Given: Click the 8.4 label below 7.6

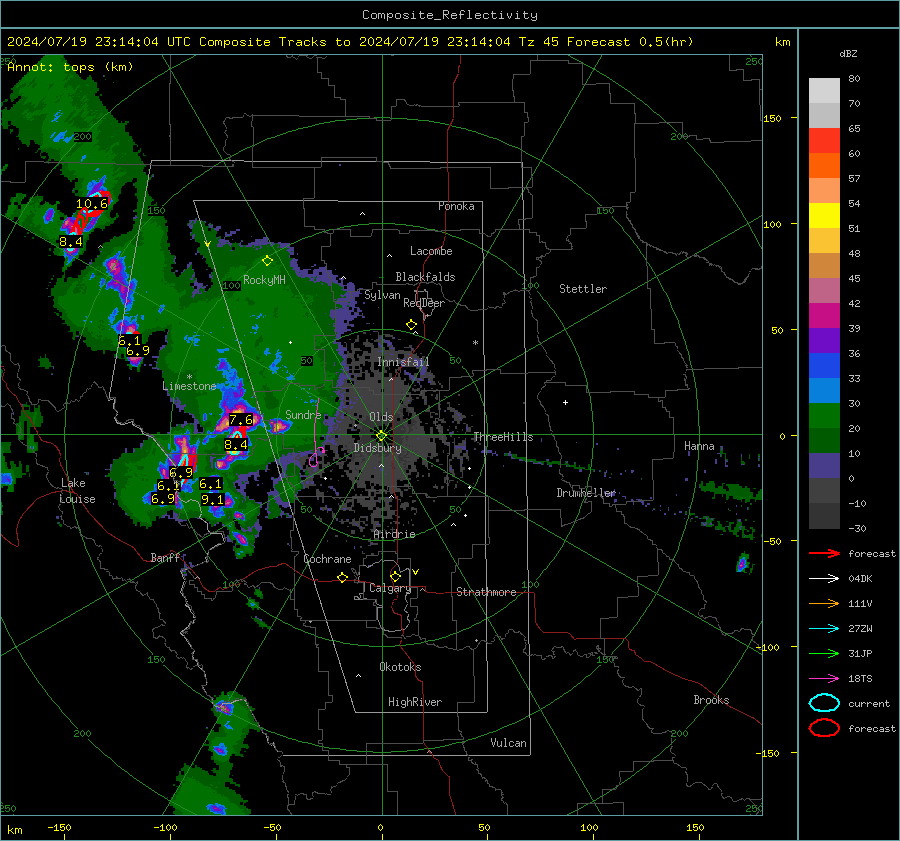Looking at the screenshot, I should [x=236, y=444].
